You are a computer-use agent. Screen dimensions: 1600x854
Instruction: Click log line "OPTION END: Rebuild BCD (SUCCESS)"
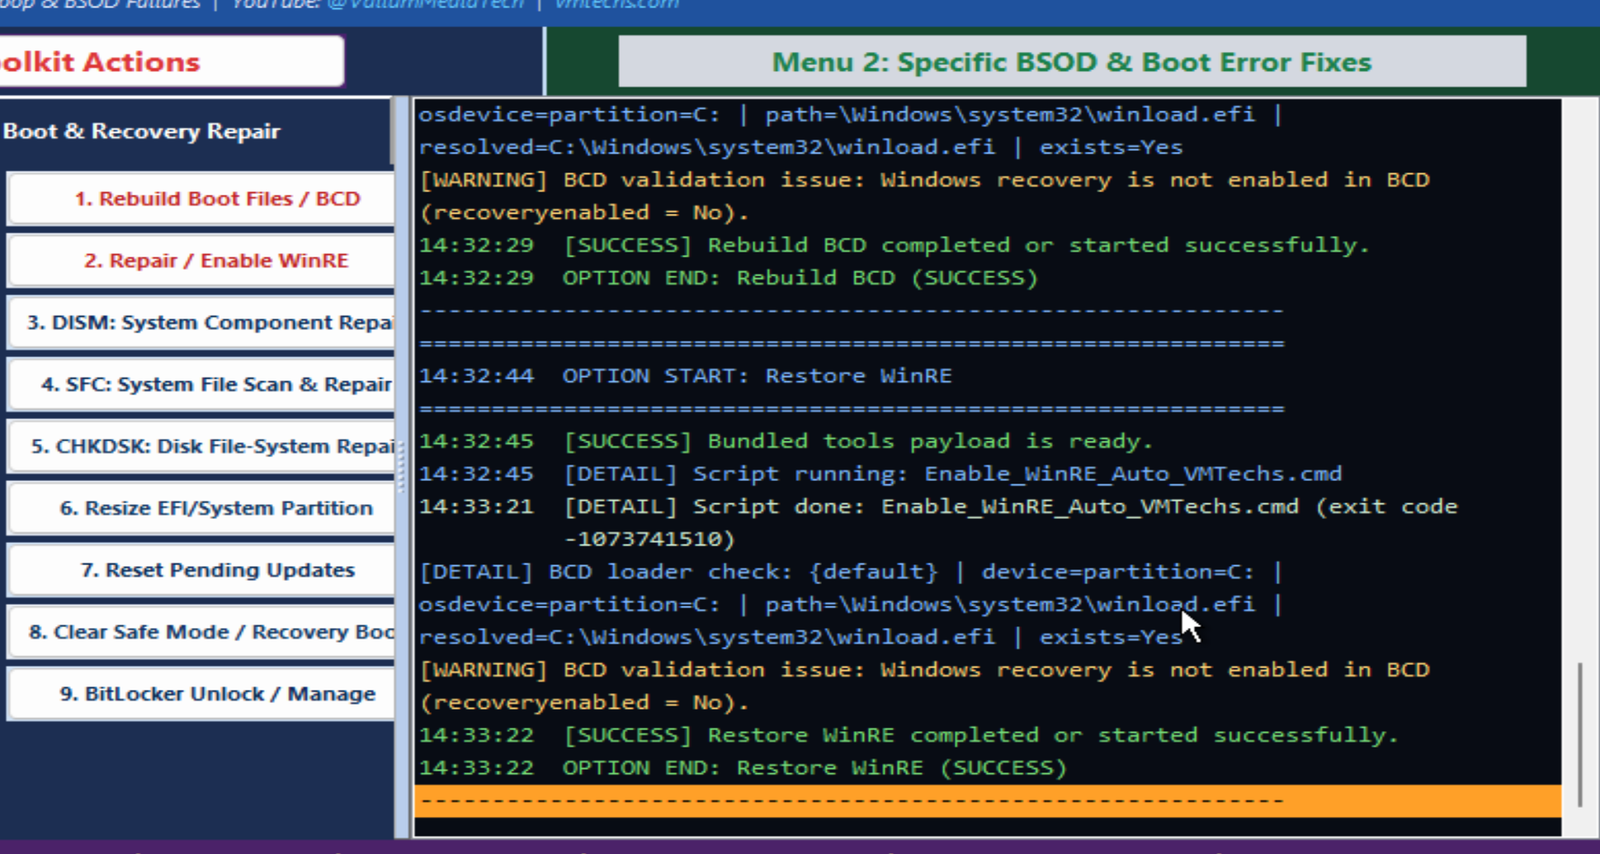click(x=728, y=278)
